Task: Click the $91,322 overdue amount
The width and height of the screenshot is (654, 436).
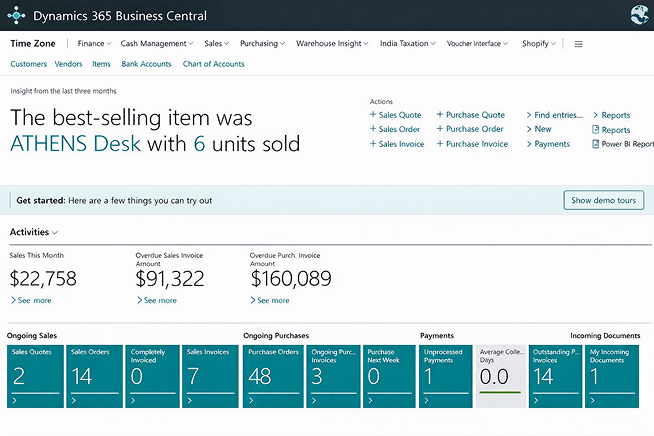Action: pyautogui.click(x=170, y=279)
